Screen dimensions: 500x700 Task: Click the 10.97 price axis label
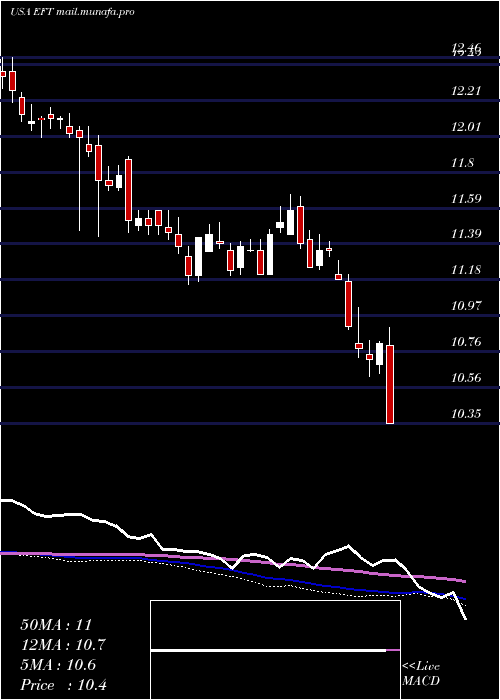tap(466, 306)
